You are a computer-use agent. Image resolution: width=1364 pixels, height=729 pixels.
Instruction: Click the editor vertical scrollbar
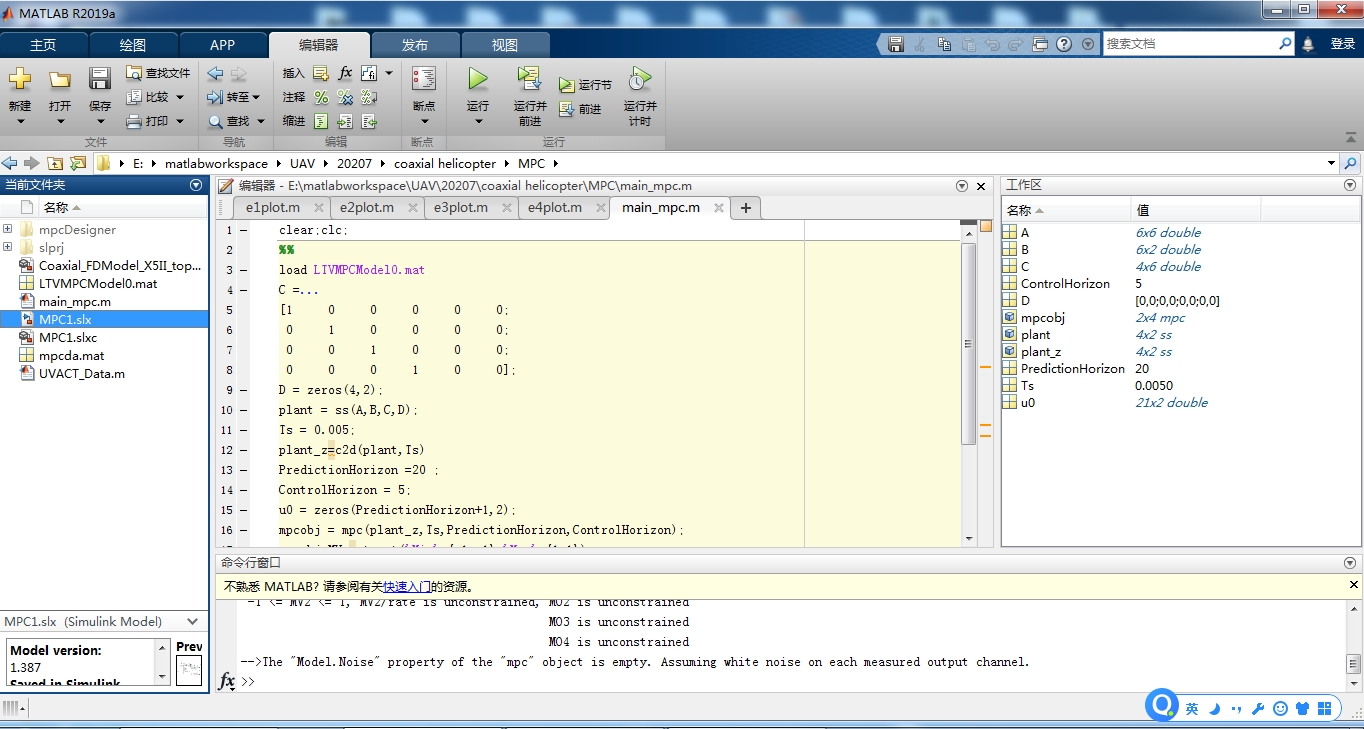coord(968,343)
